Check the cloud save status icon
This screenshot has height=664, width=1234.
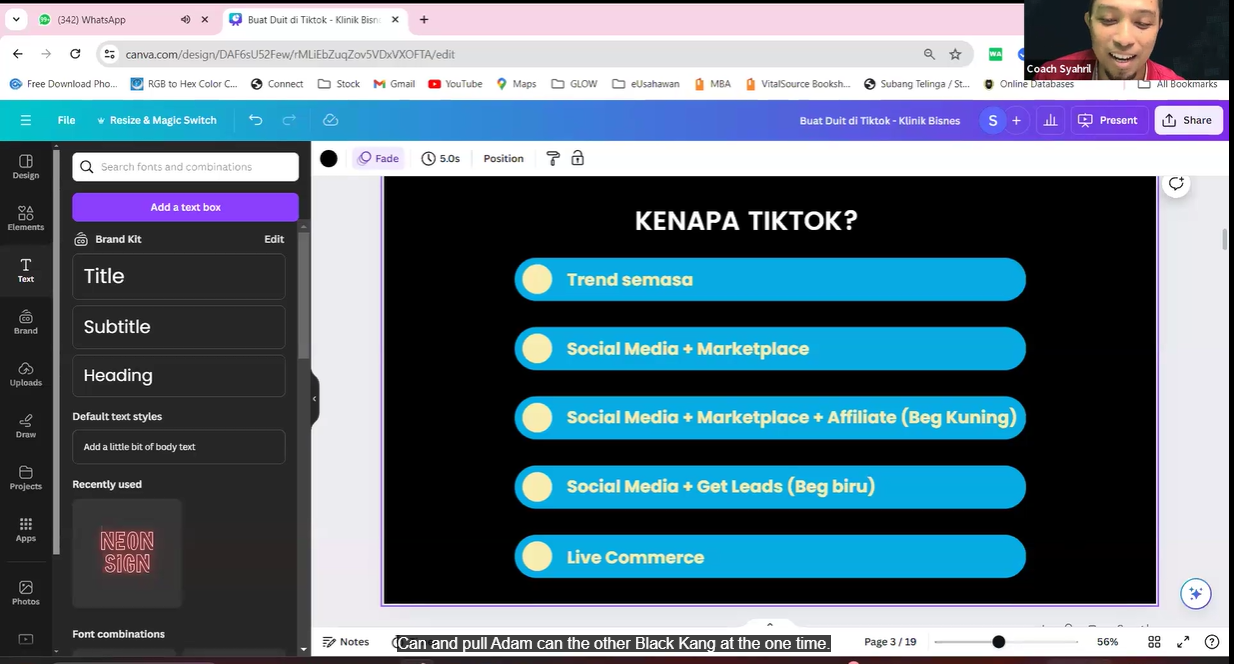coord(331,120)
